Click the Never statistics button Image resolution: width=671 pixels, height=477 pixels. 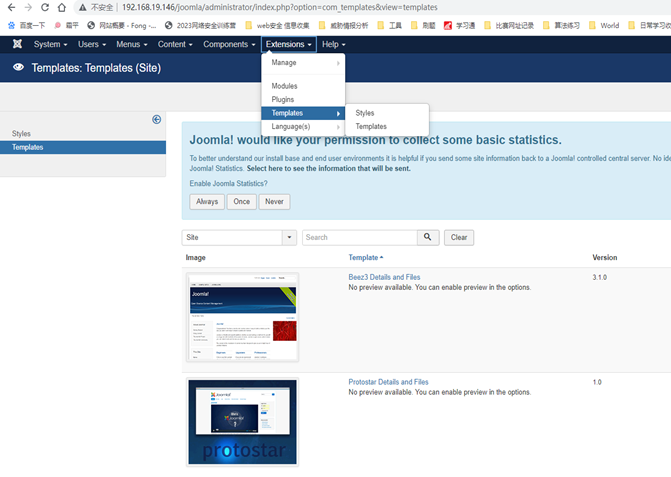pyautogui.click(x=274, y=201)
